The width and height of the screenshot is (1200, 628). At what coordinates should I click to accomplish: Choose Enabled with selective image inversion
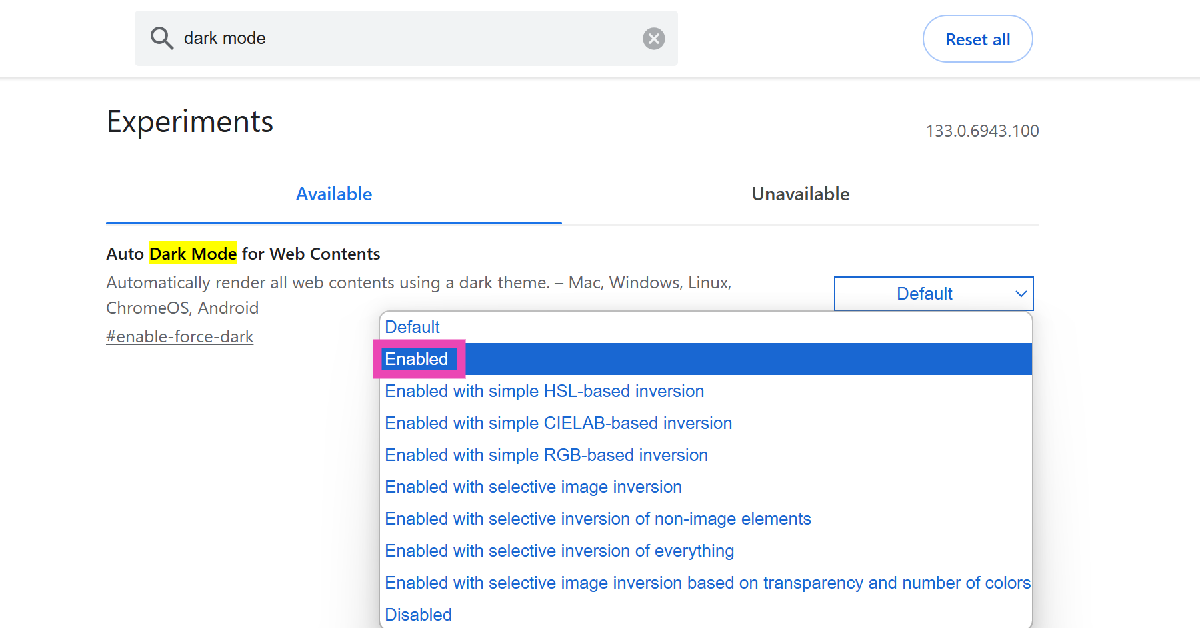tap(533, 487)
